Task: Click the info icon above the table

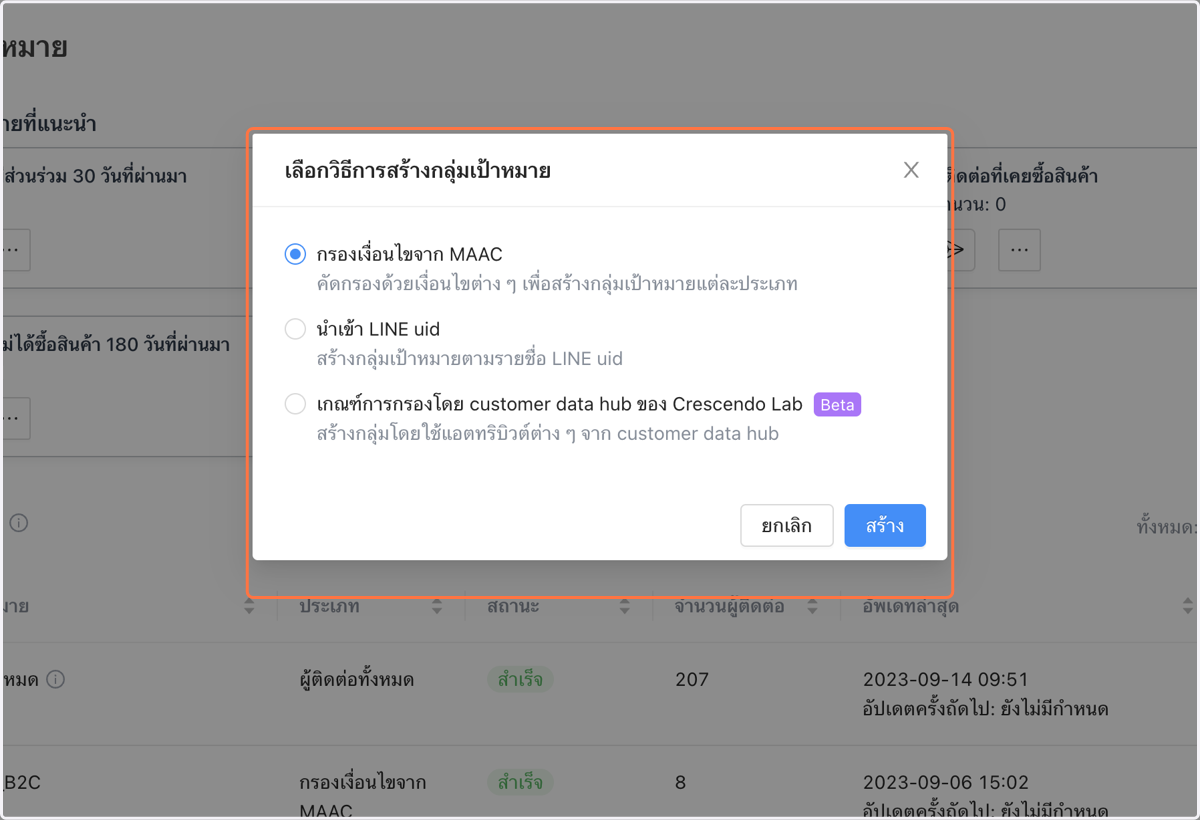Action: (19, 523)
